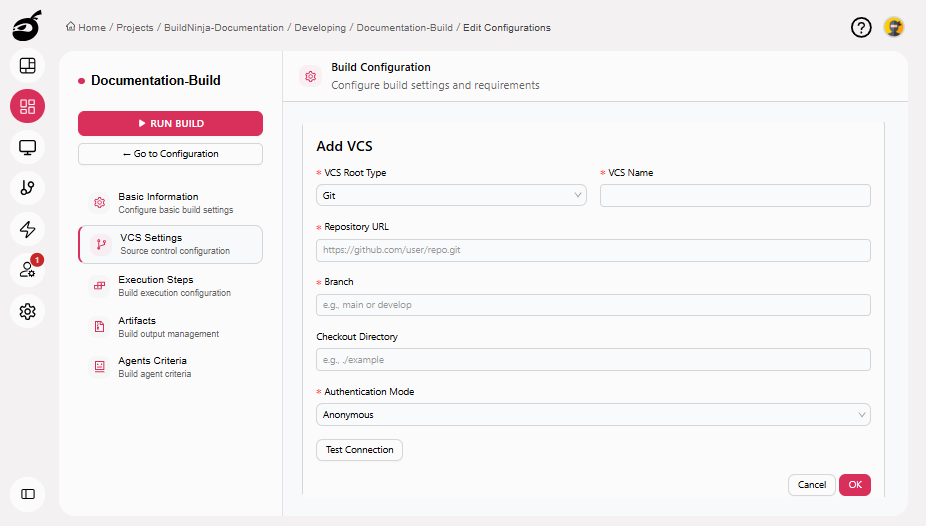Open the lightning bolt sidebar icon
The image size is (926, 526).
[28, 229]
